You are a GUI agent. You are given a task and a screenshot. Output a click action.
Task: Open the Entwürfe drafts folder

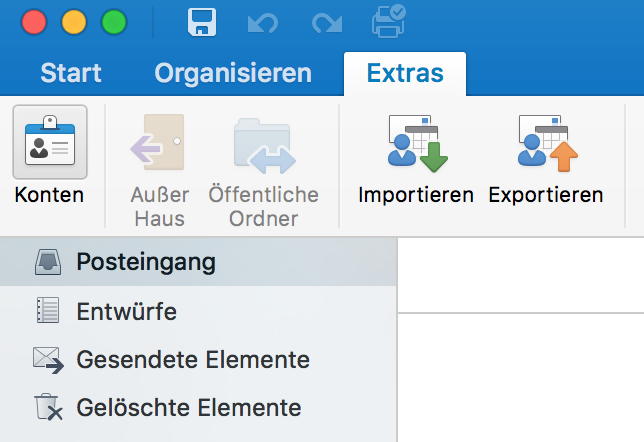tap(126, 311)
